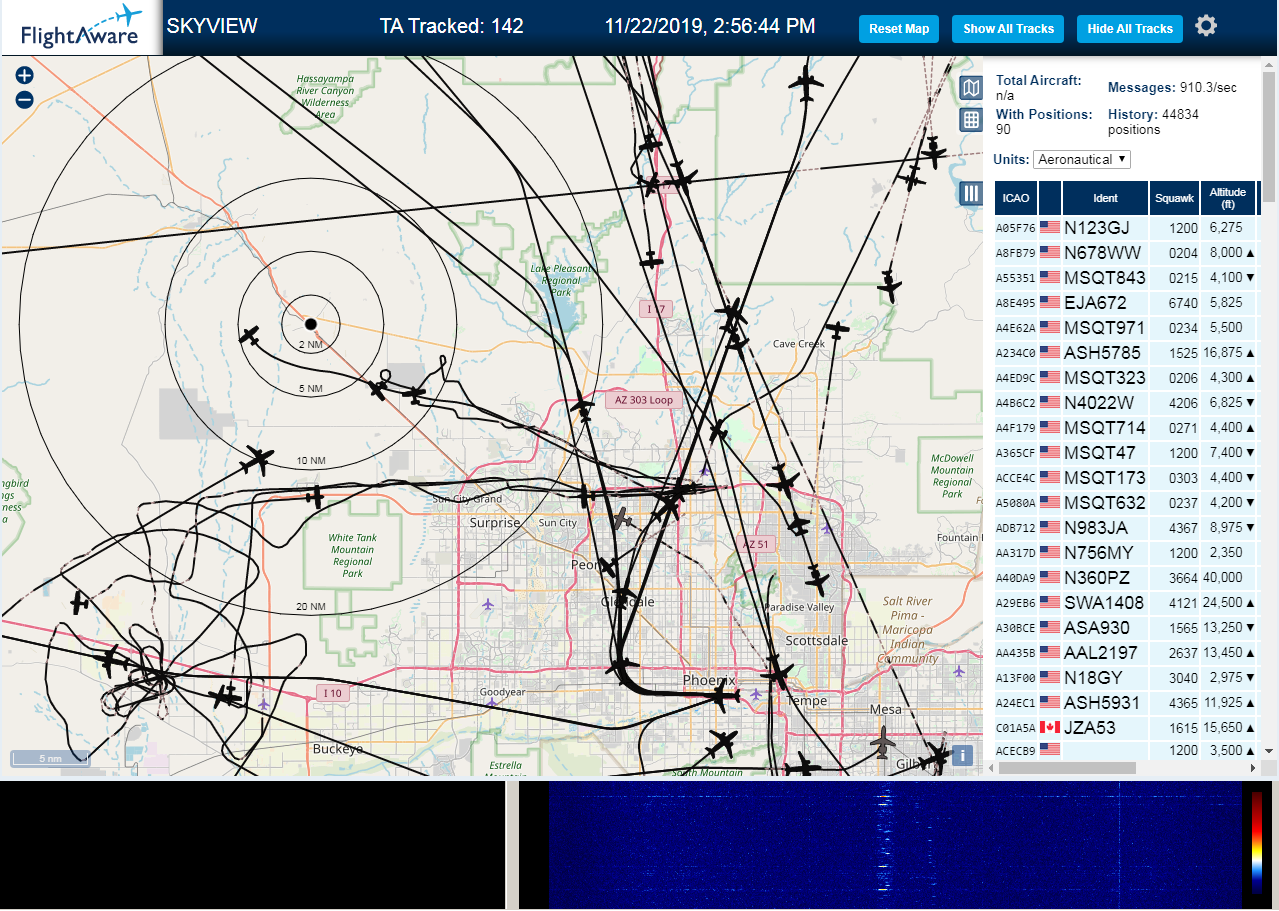Select aircraft row ASH5785
Viewport: 1279px width, 911px height.
click(x=1127, y=352)
